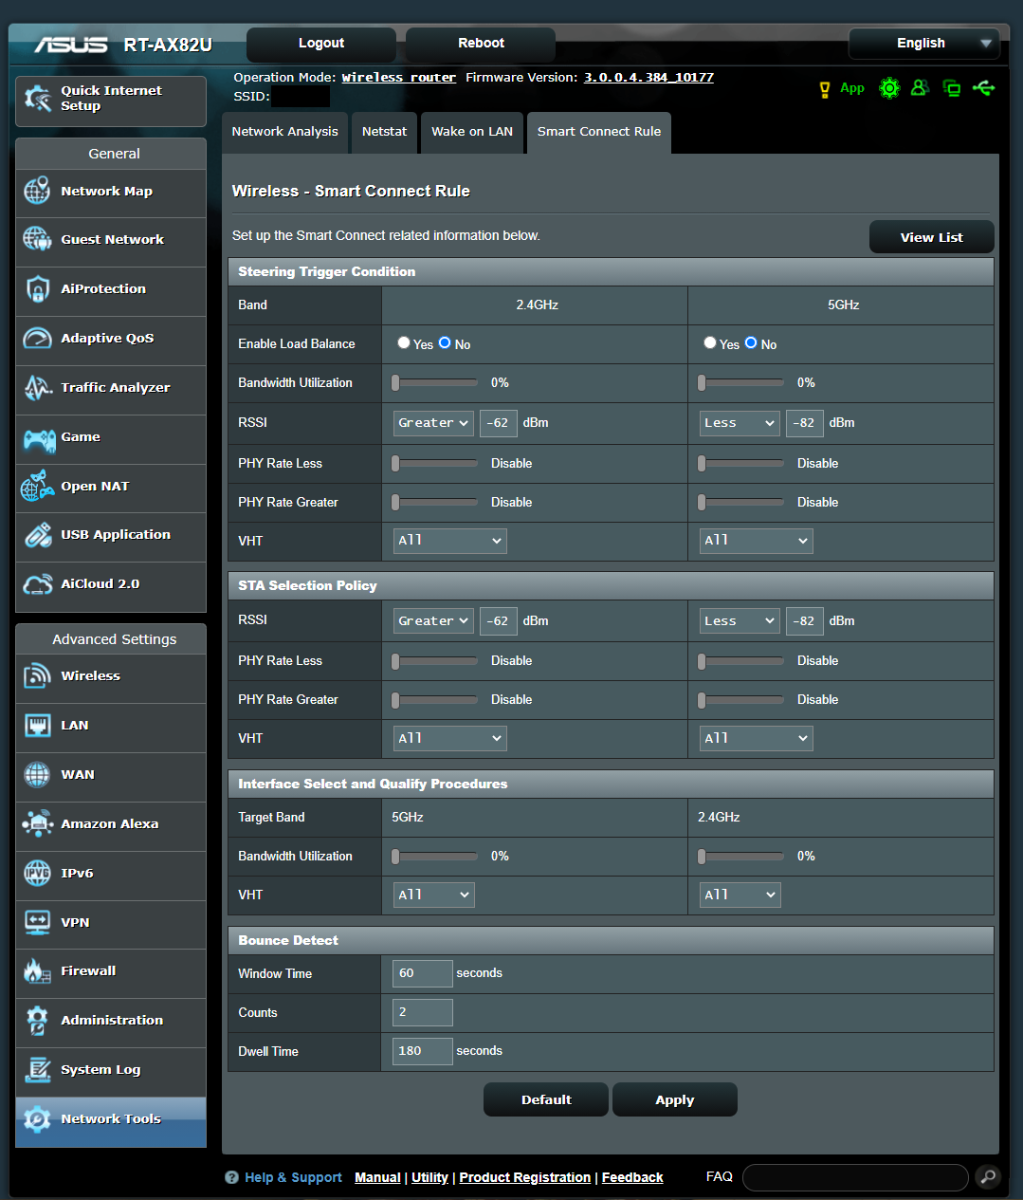The width and height of the screenshot is (1023, 1200).
Task: Switch to Wake on LAN tab
Action: pyautogui.click(x=472, y=133)
